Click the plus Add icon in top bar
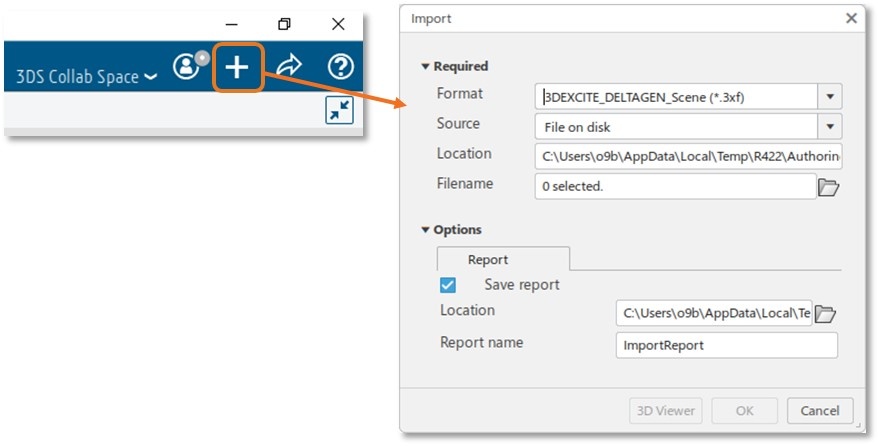Screen dimensions: 879x446 point(237,68)
